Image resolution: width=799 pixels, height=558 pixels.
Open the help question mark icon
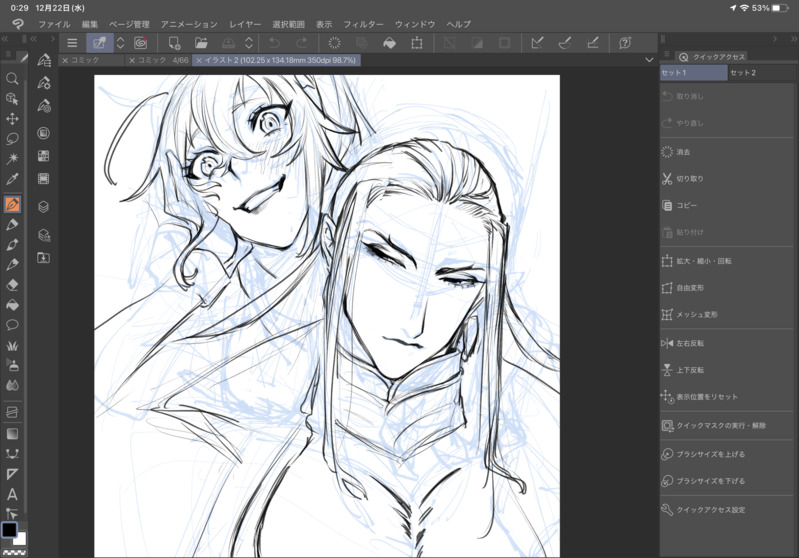(625, 43)
